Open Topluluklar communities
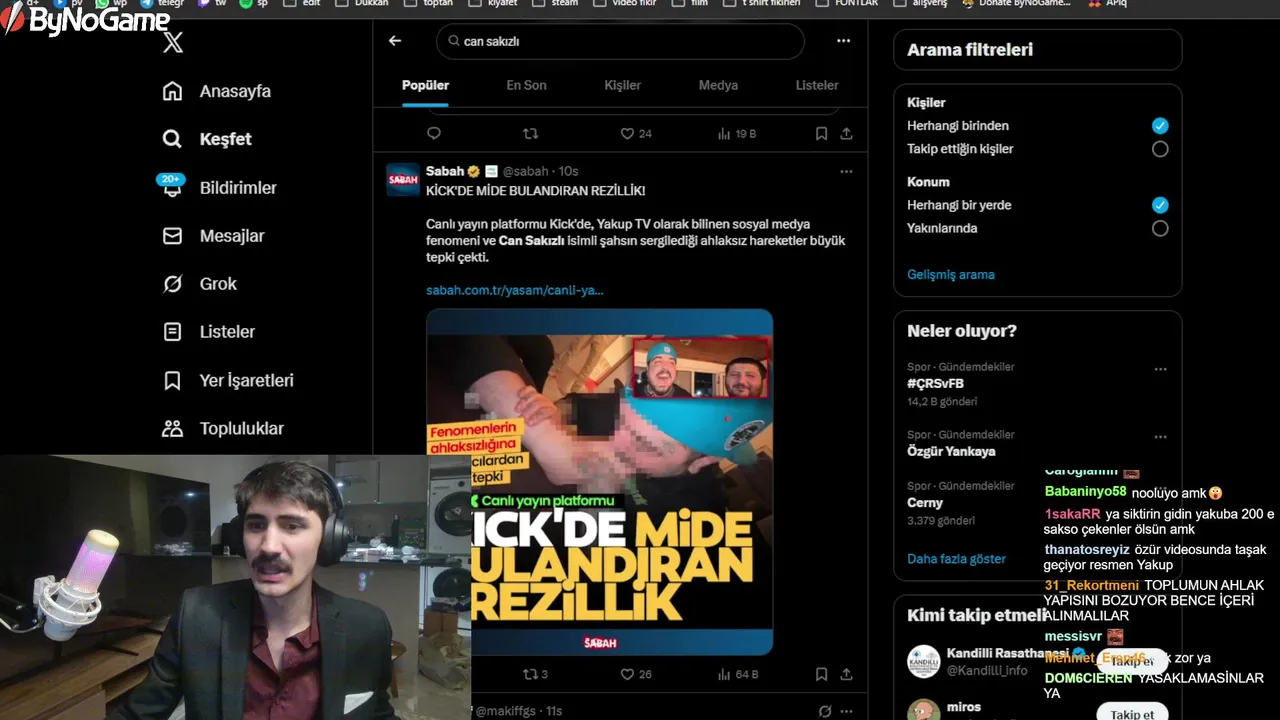Image resolution: width=1280 pixels, height=720 pixels. [242, 428]
